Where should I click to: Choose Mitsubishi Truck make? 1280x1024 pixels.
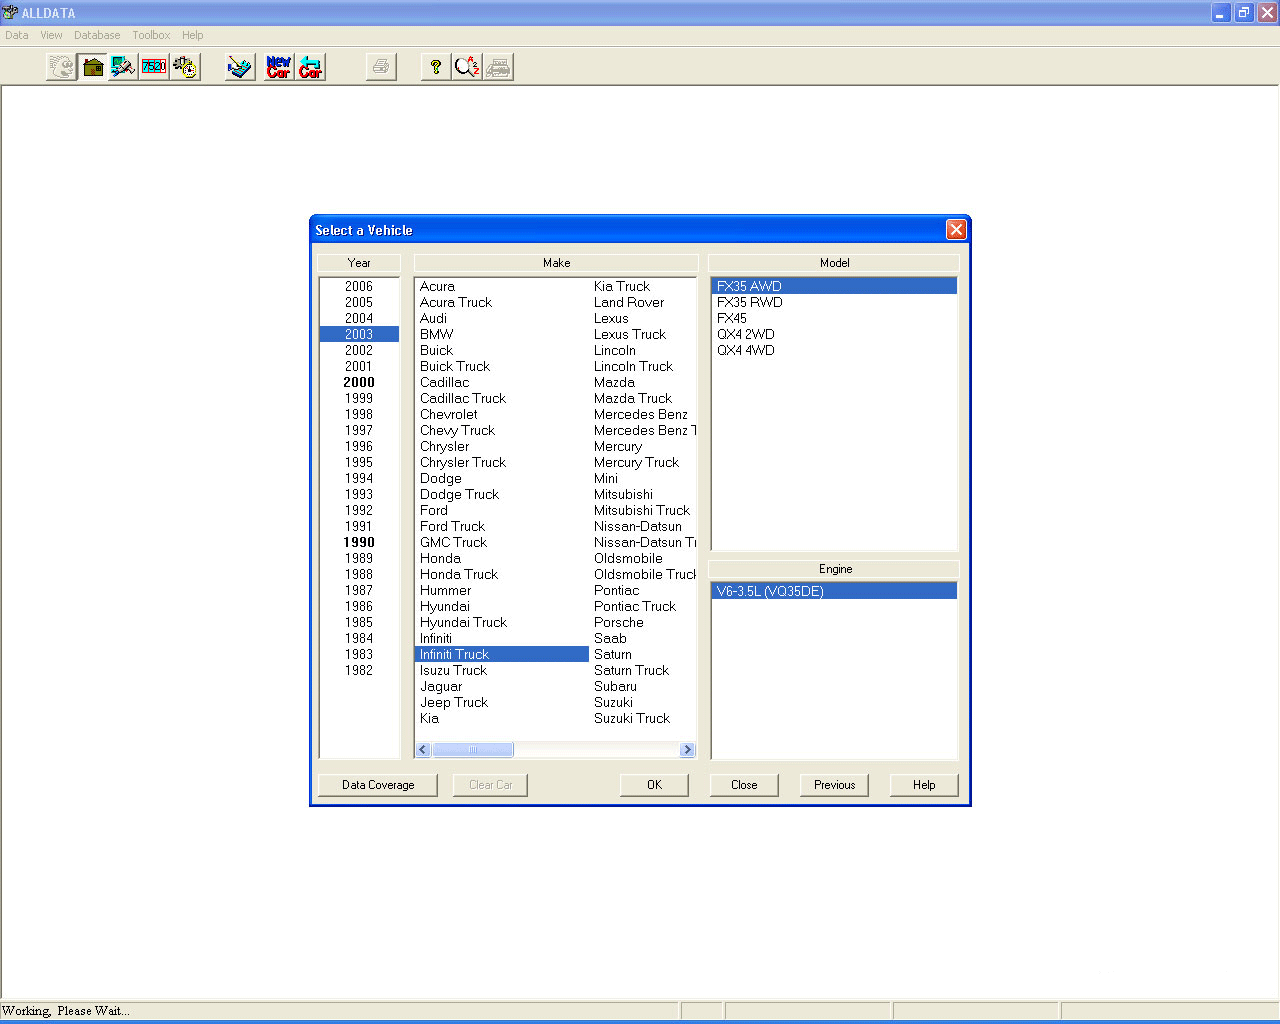coord(642,510)
